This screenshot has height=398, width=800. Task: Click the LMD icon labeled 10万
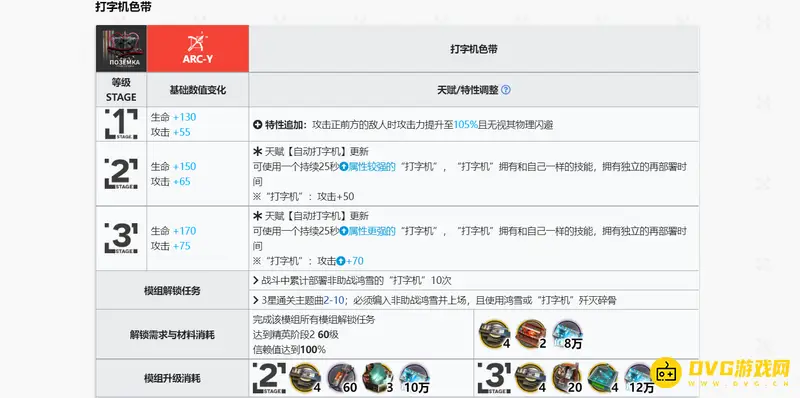tap(413, 378)
